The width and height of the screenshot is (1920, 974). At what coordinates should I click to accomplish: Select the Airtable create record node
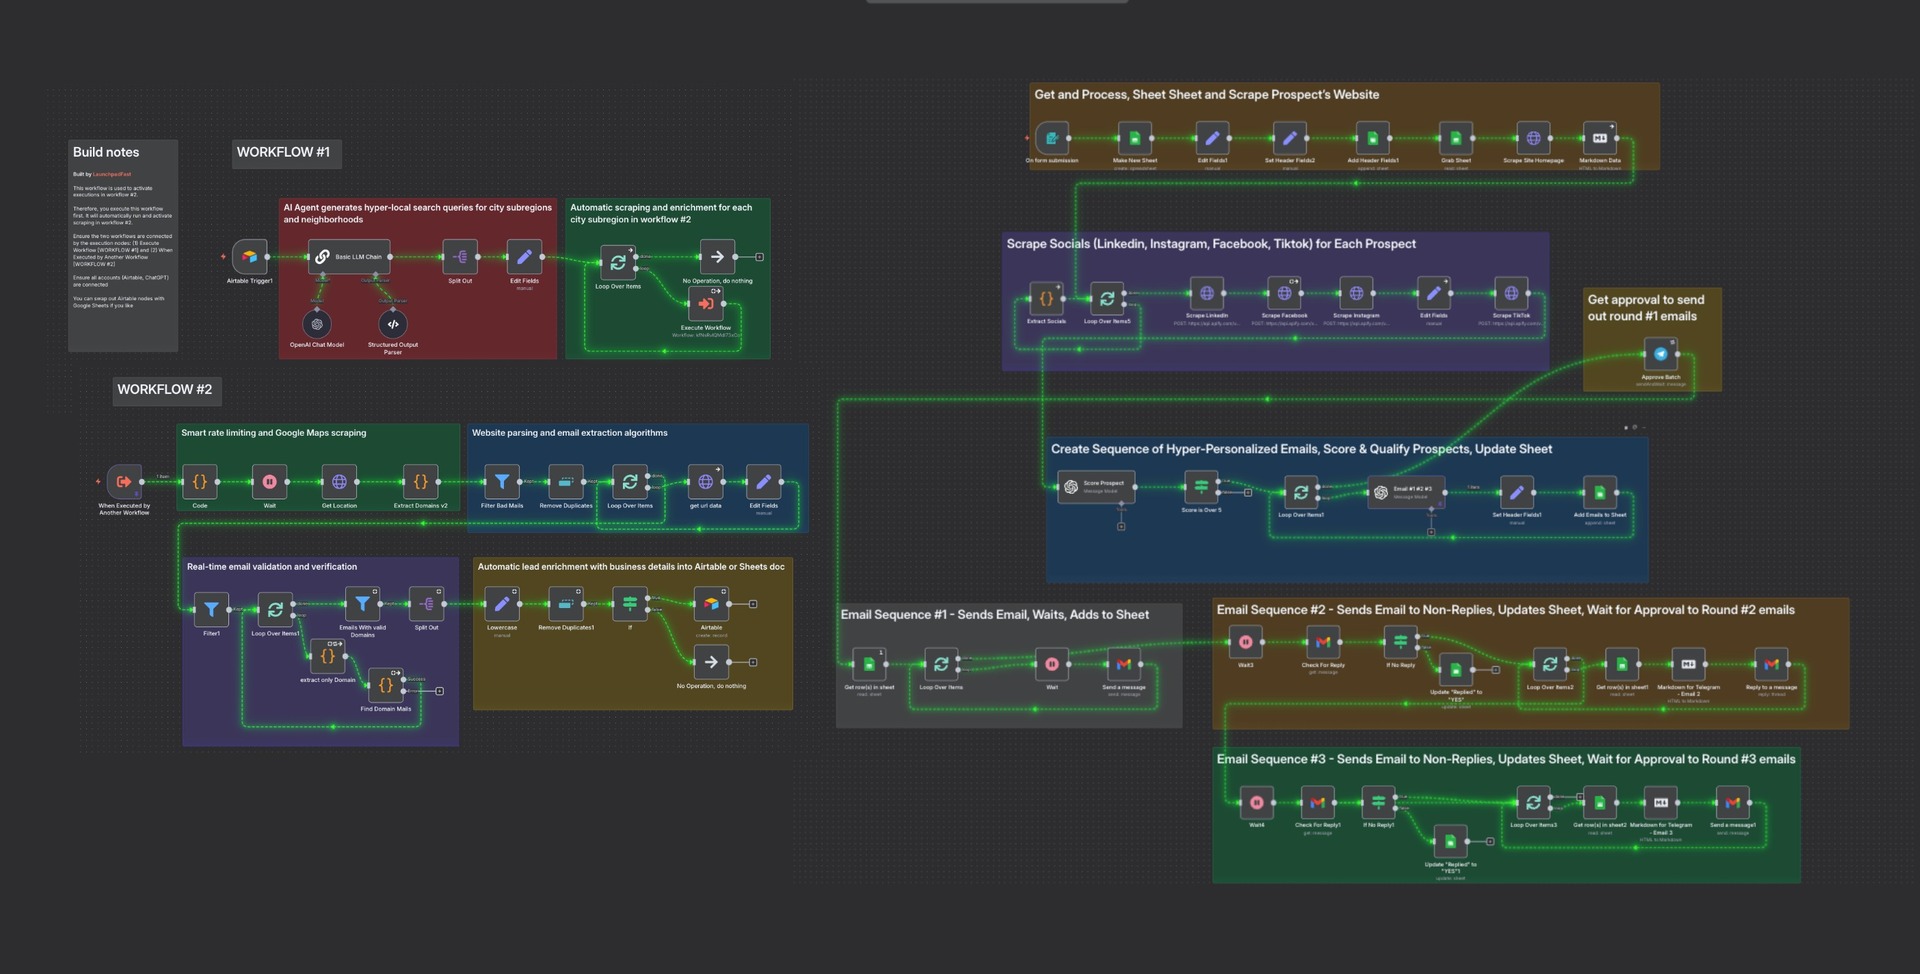[713, 602]
